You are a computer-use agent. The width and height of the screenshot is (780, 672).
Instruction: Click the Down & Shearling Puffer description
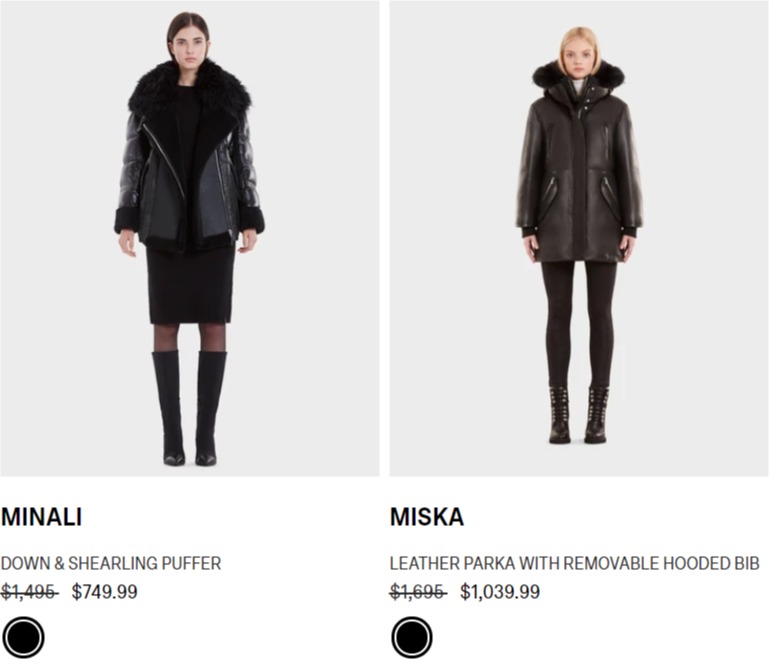point(111,563)
